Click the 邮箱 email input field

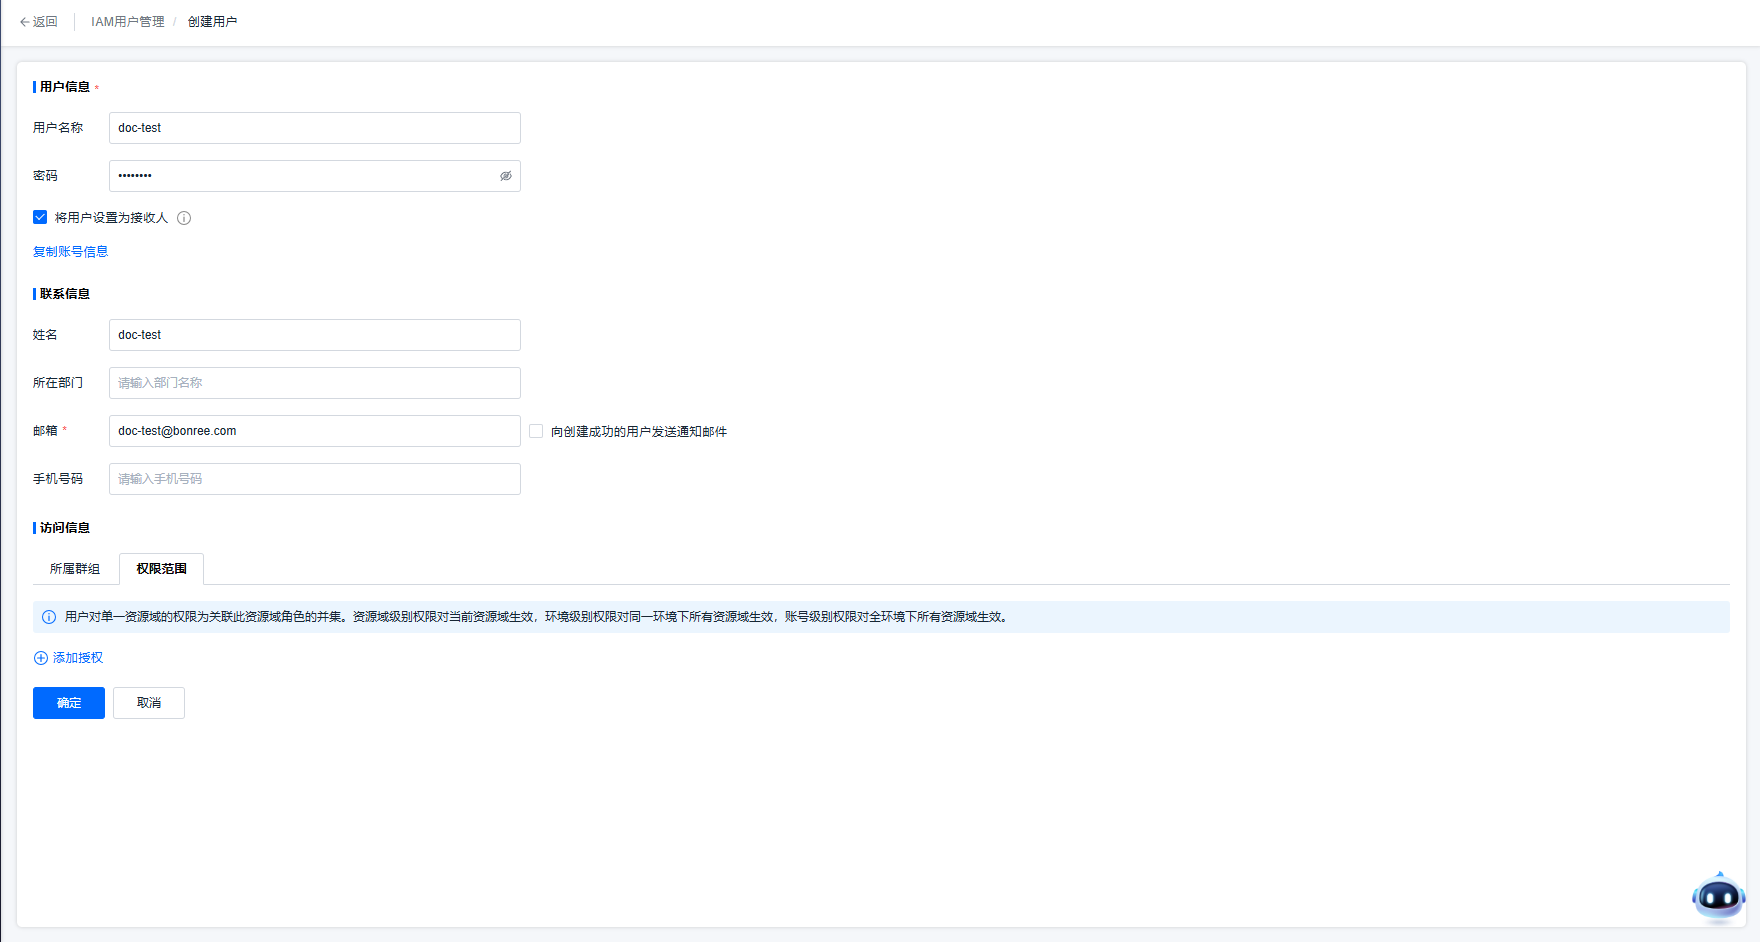coord(314,431)
